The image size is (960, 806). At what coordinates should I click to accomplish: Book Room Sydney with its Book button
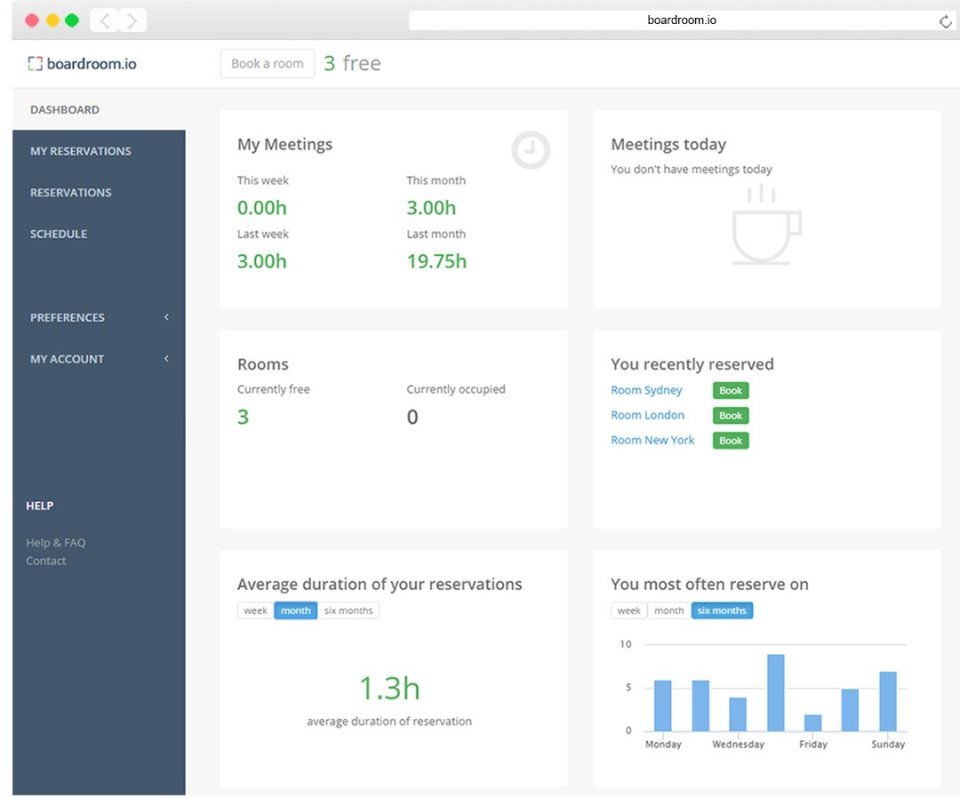730,390
